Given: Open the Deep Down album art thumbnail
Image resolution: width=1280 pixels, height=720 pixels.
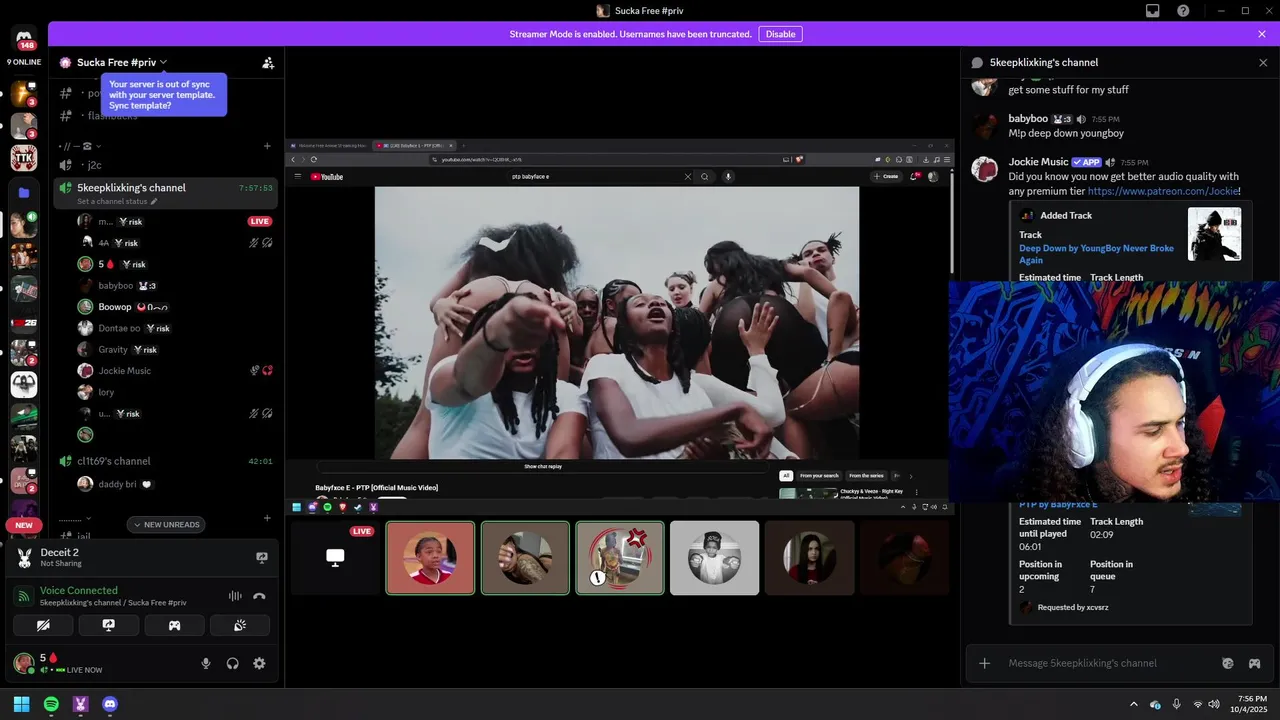Looking at the screenshot, I should 1214,234.
